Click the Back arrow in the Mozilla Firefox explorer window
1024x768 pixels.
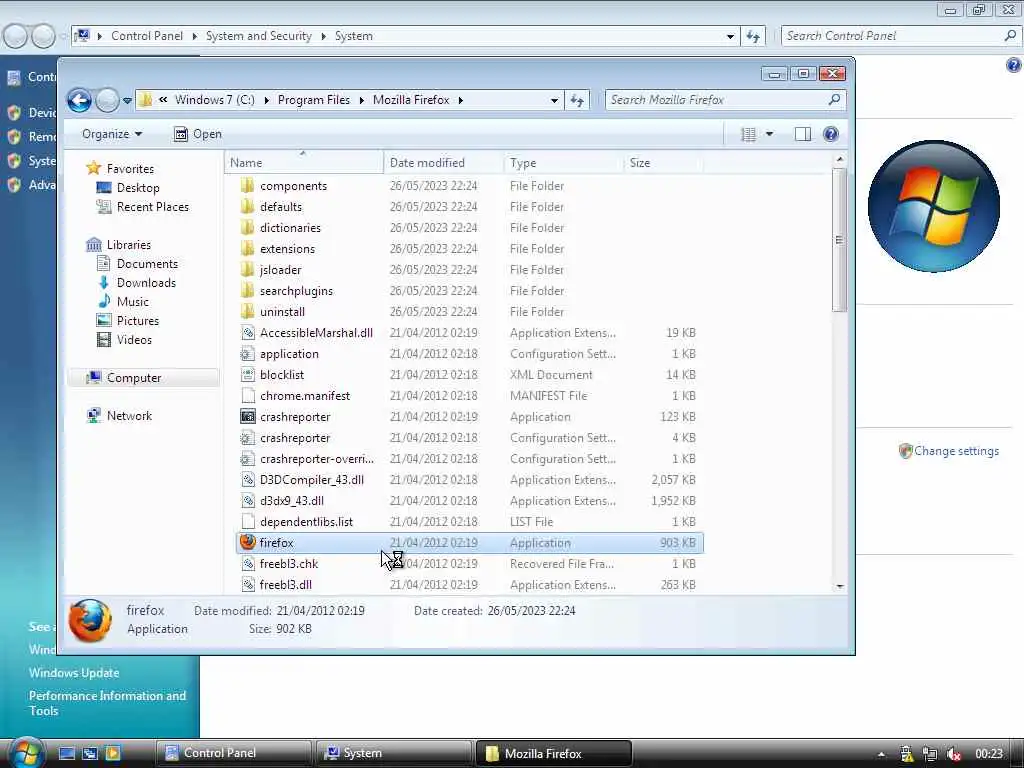coord(80,101)
